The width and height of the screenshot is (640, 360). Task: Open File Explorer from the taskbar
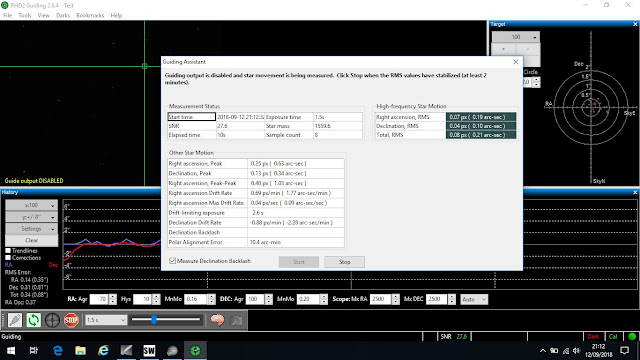(80, 350)
